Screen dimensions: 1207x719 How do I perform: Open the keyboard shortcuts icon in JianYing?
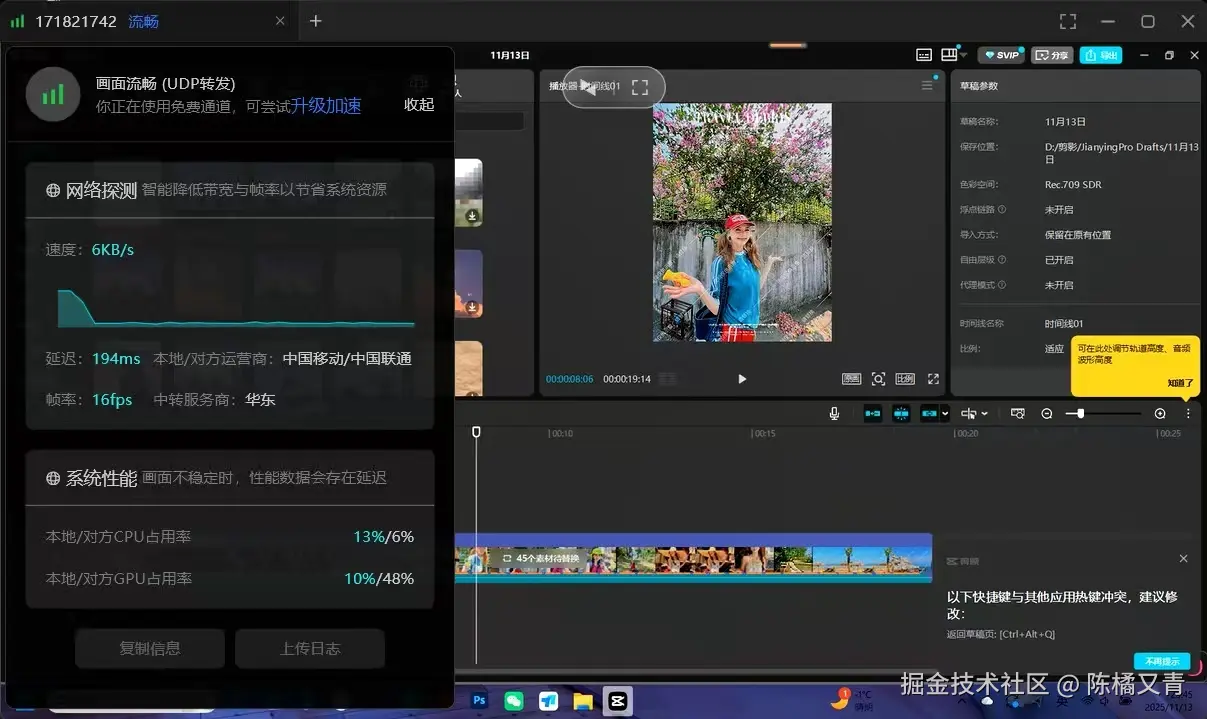[924, 55]
